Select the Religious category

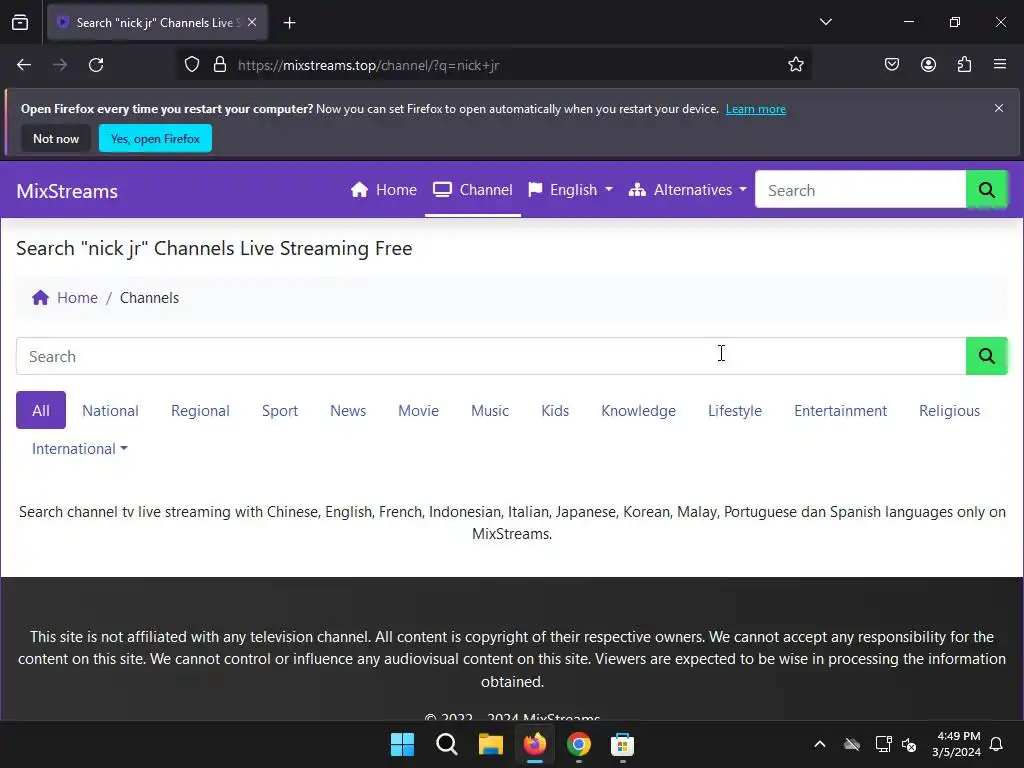click(x=950, y=410)
